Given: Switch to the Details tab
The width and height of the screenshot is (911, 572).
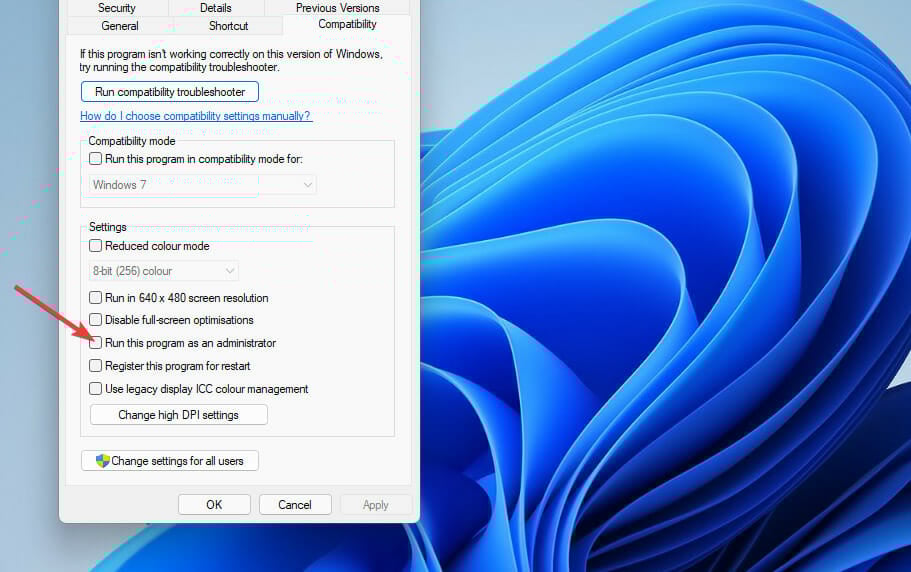Looking at the screenshot, I should (x=216, y=8).
